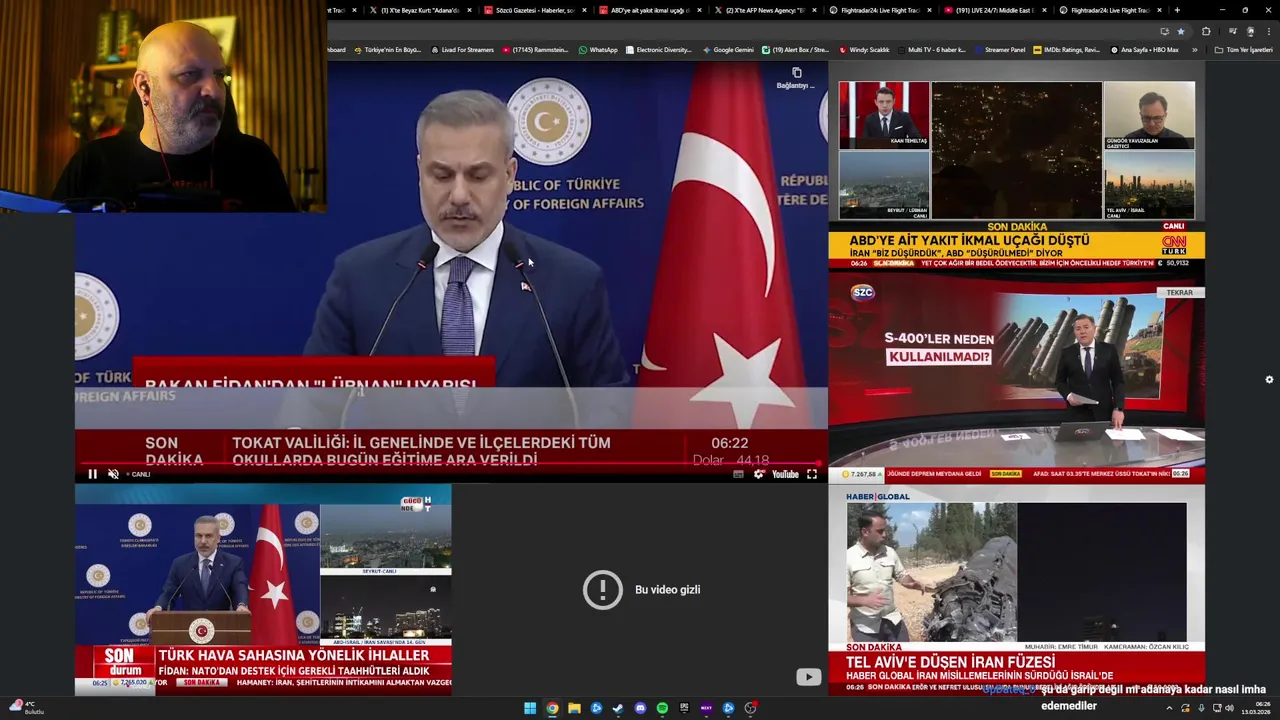Screen dimensions: 1280x720
Task: Toggle subtitles on the main video
Action: pyautogui.click(x=738, y=474)
